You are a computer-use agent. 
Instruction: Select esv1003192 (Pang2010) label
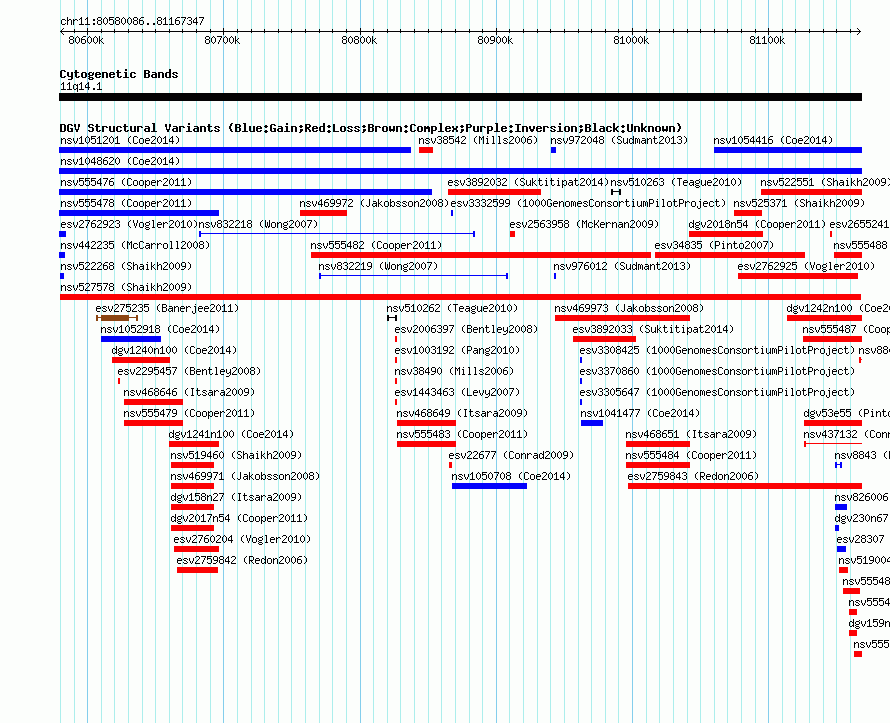coord(457,350)
